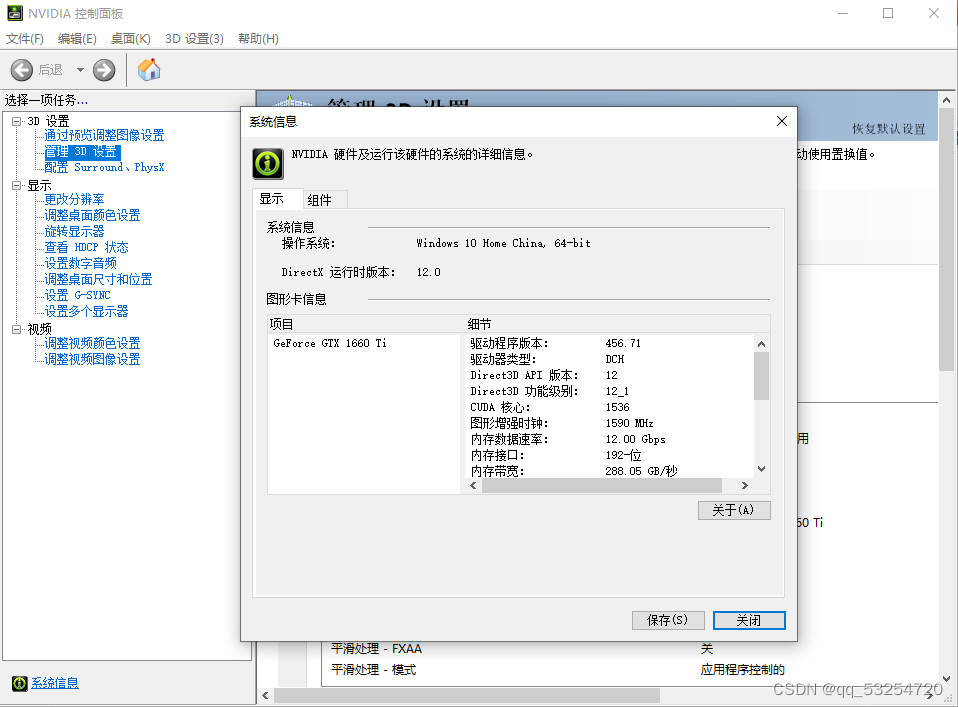The image size is (958, 707).
Task: Select 旋转显示器 in the tree
Action: pos(74,231)
